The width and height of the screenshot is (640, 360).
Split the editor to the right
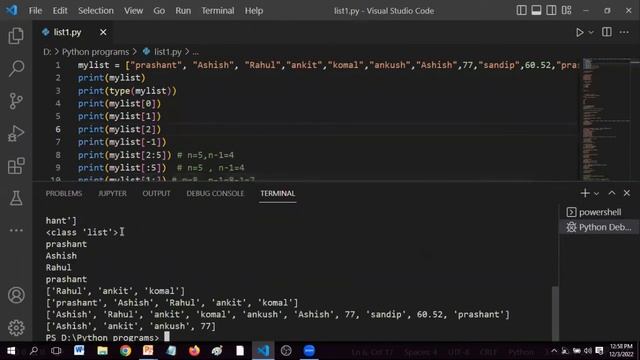607,32
